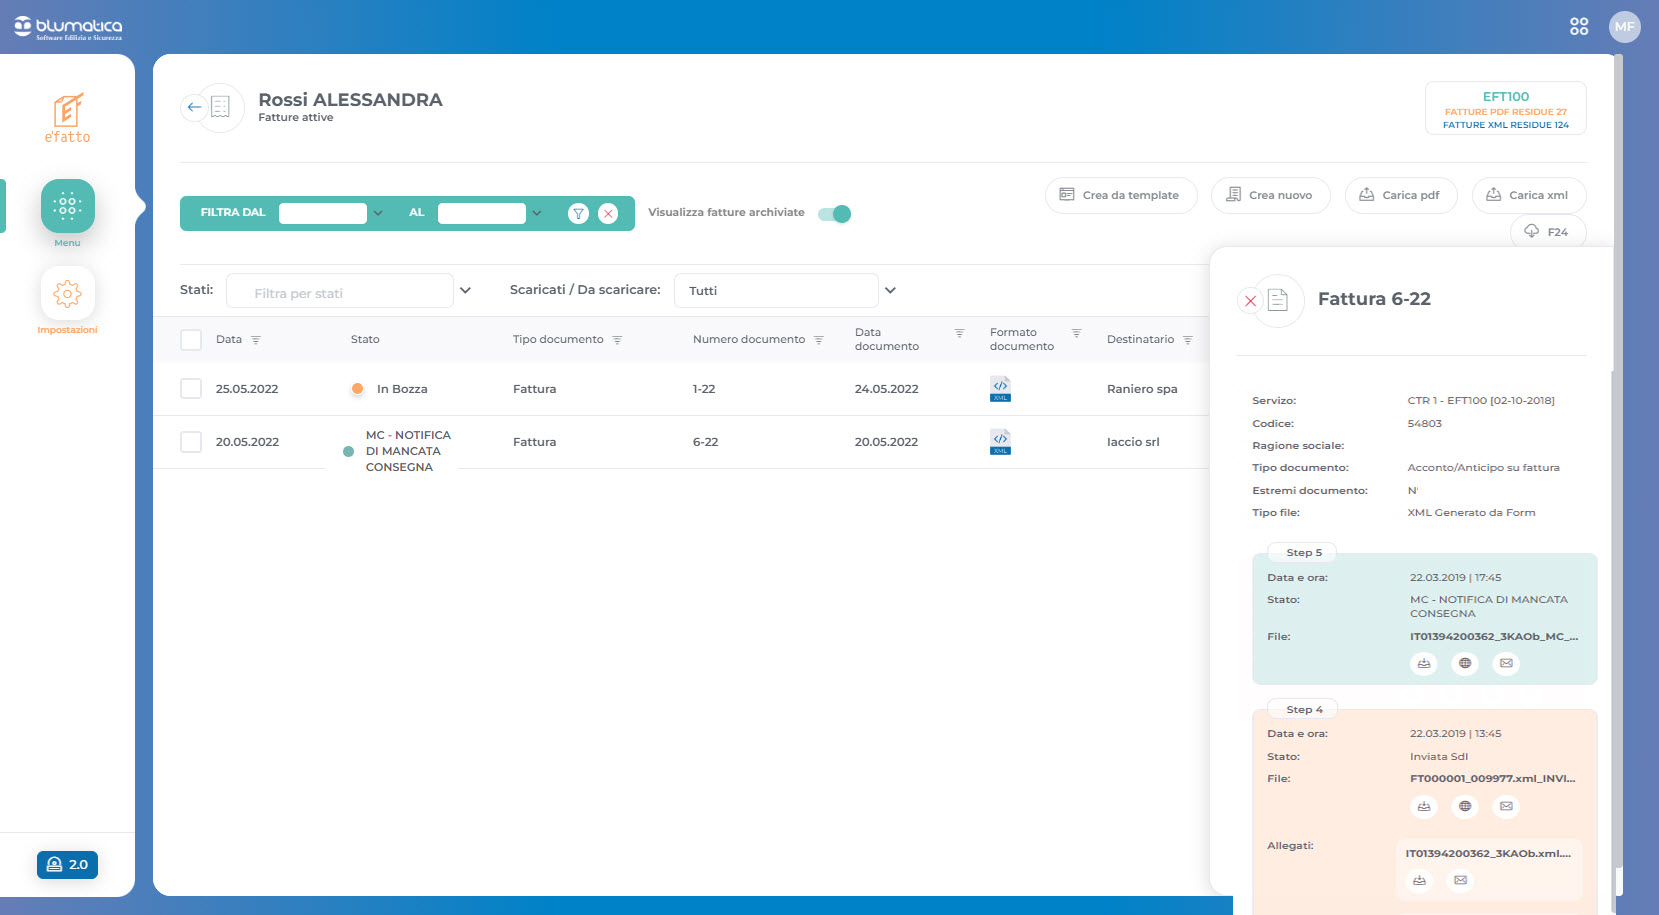Click the back arrow next to Rossi ALESSANDRA
This screenshot has height=915, width=1659.
point(194,107)
